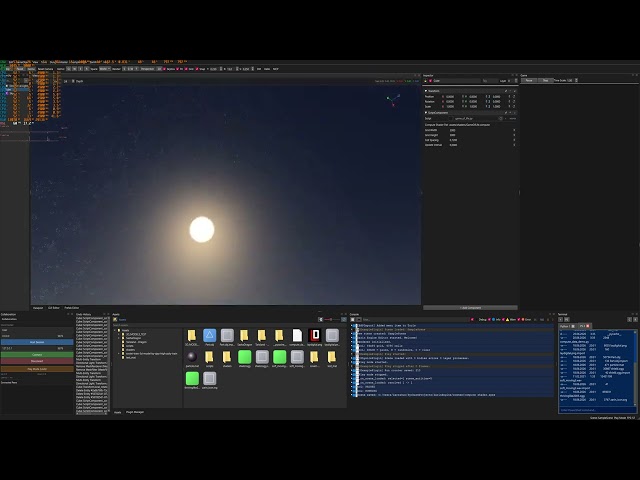640x480 pixels.
Task: Click the console filter input field
Action: pyautogui.click(x=416, y=320)
